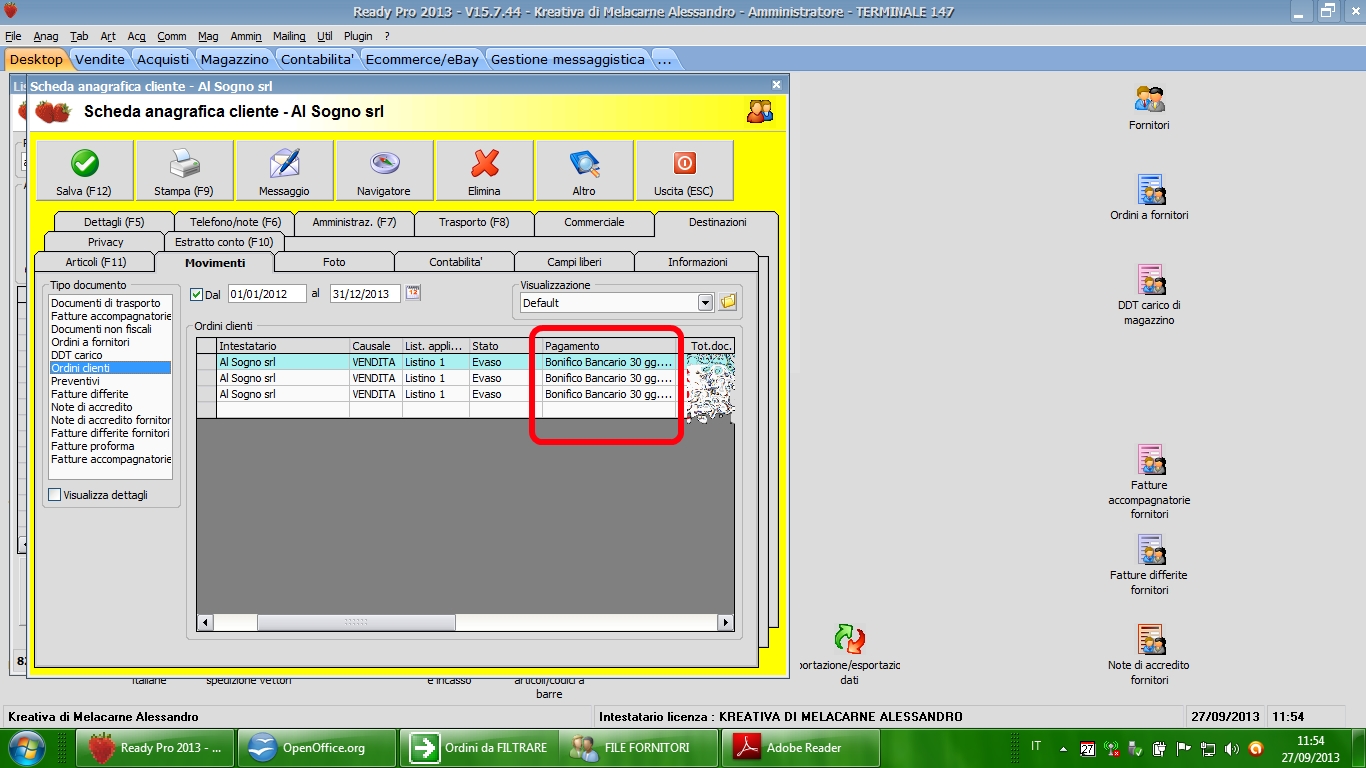Open the Campi liberi tab
Viewport: 1366px width, 768px height.
pyautogui.click(x=574, y=262)
